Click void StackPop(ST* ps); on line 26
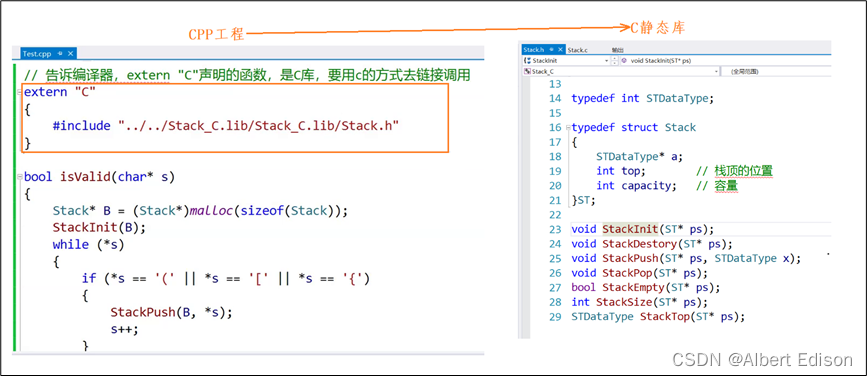This screenshot has width=867, height=376. pyautogui.click(x=639, y=273)
